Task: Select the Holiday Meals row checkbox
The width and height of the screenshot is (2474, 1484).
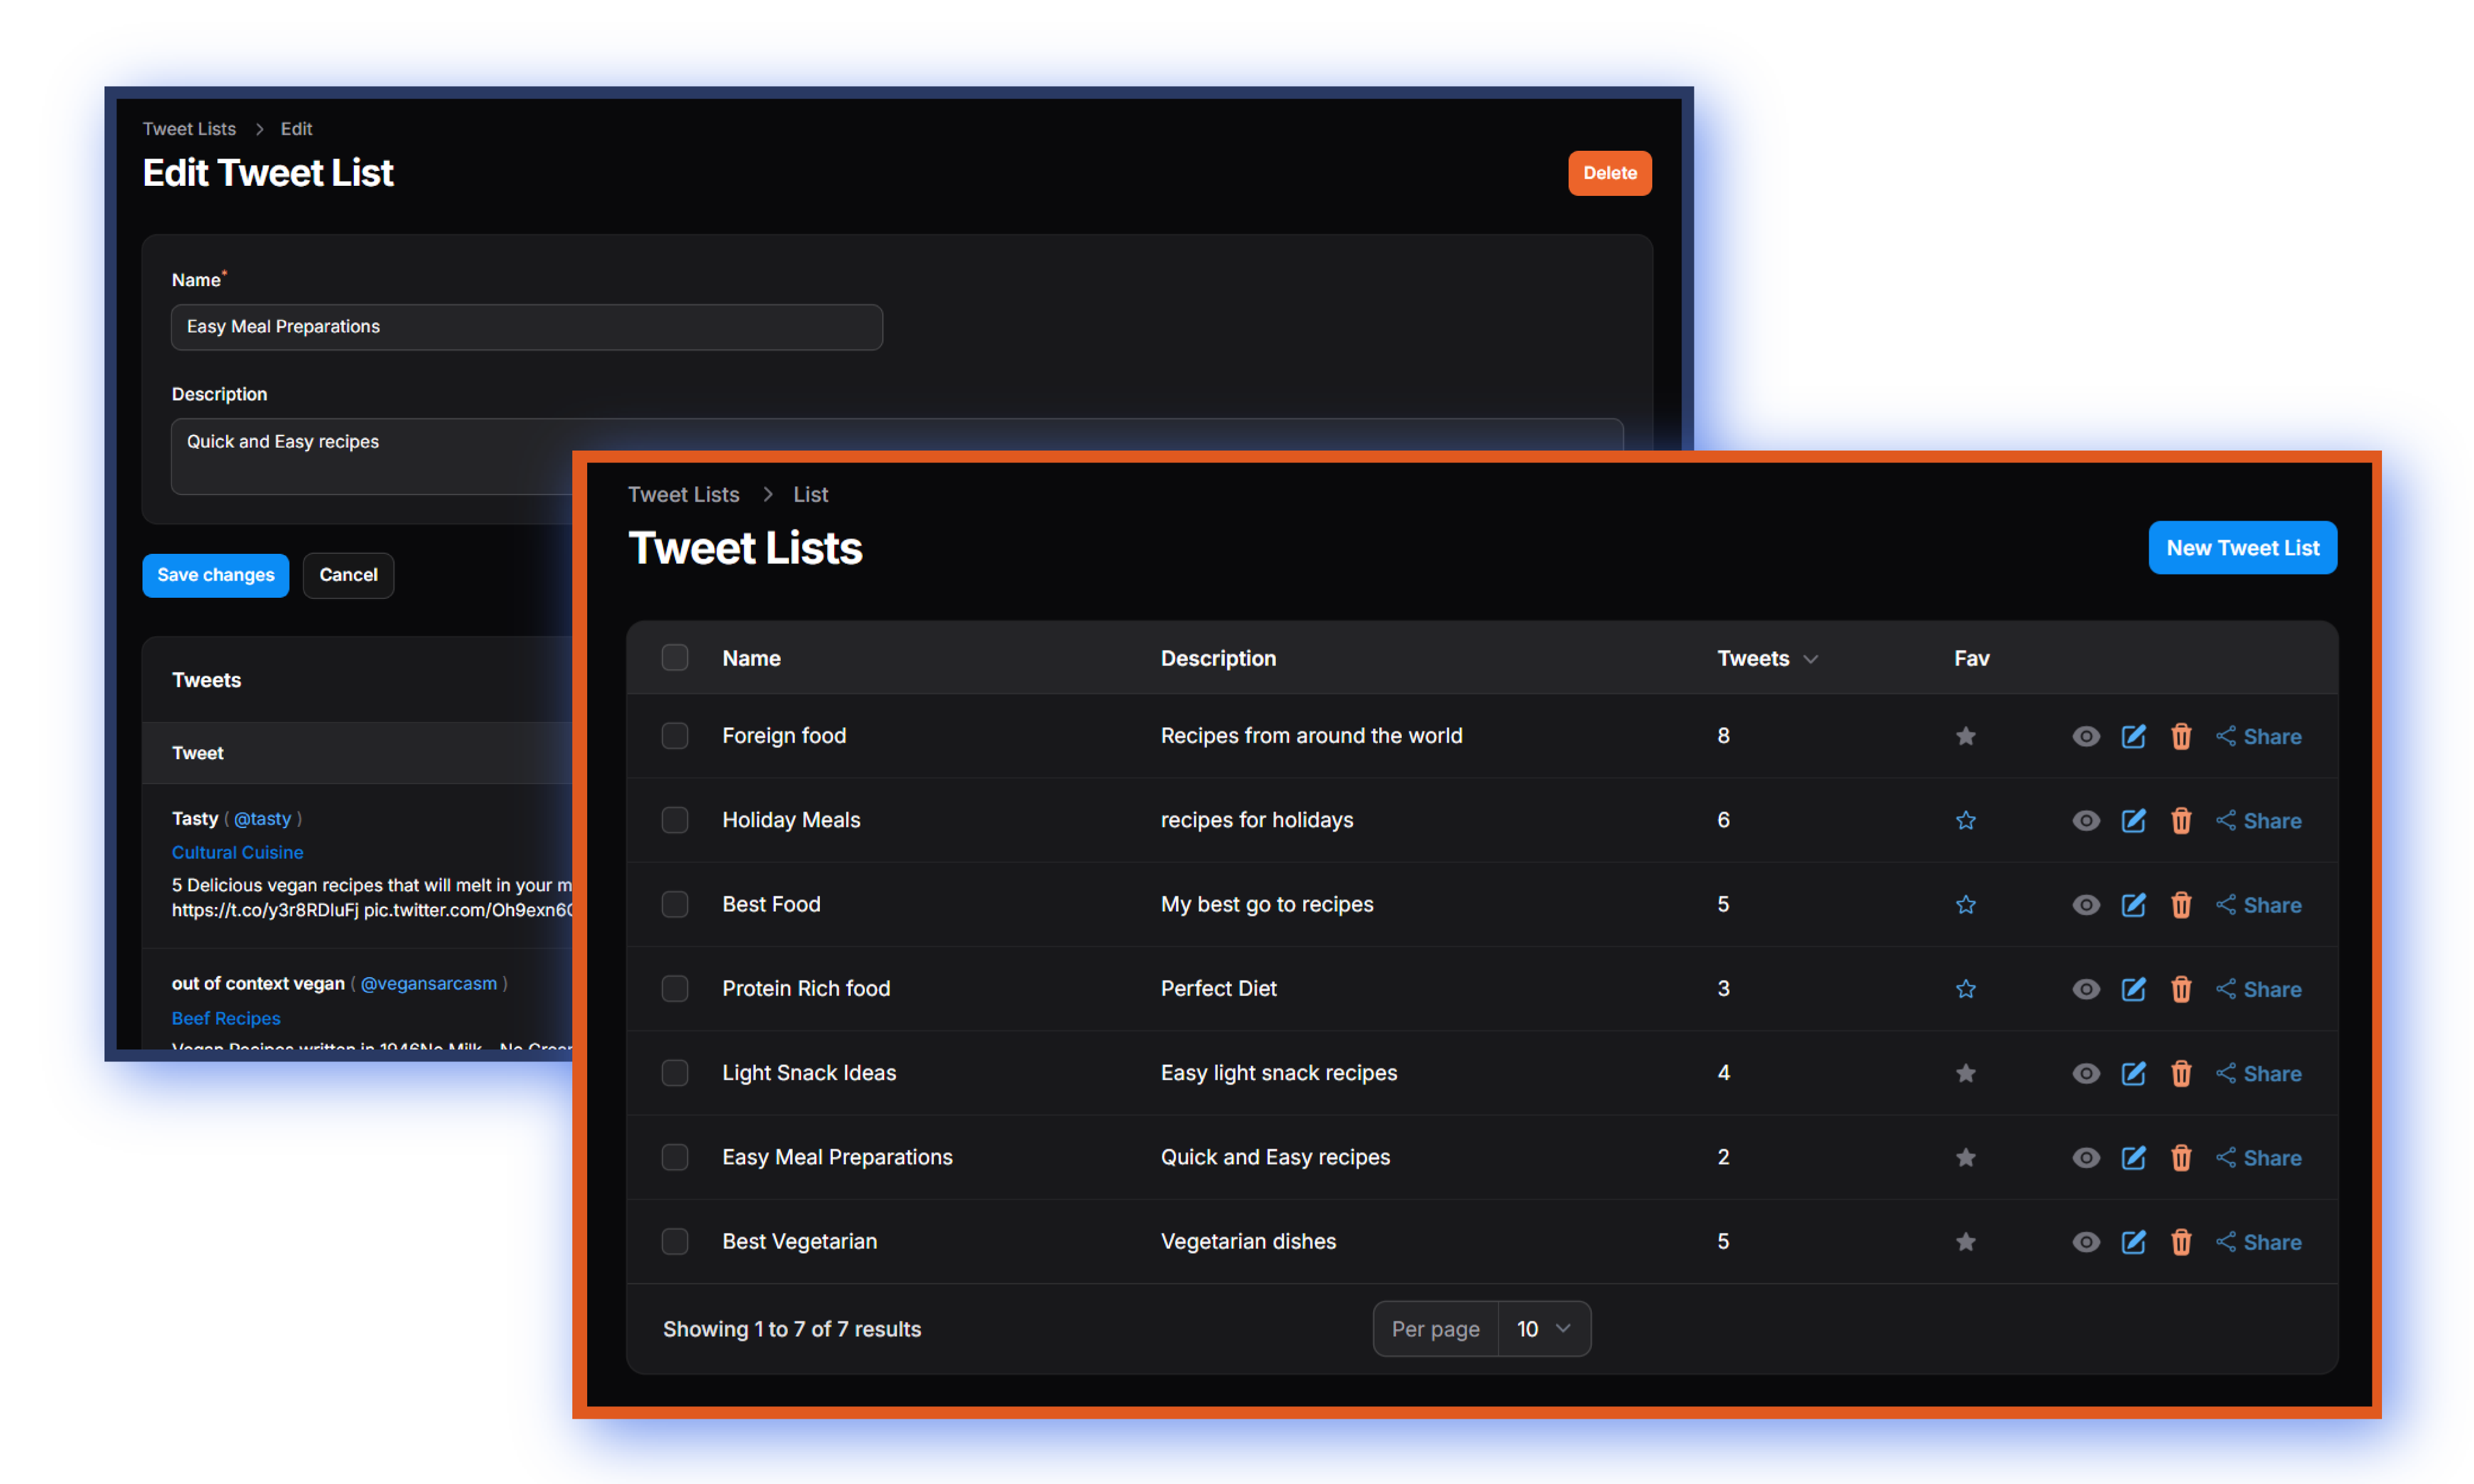Action: coord(675,819)
